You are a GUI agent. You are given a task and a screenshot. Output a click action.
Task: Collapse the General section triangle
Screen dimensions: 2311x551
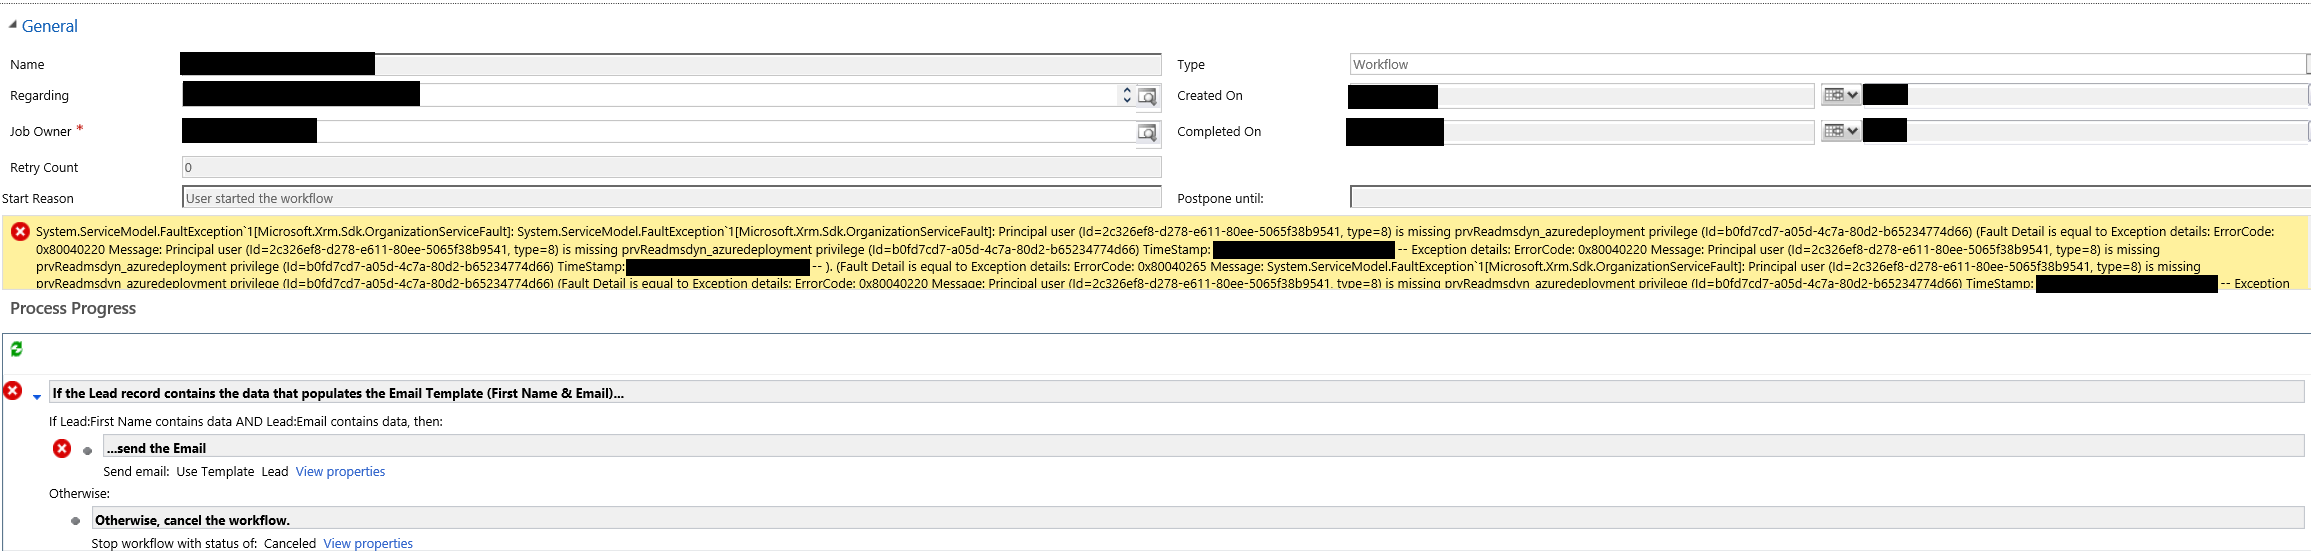12,25
